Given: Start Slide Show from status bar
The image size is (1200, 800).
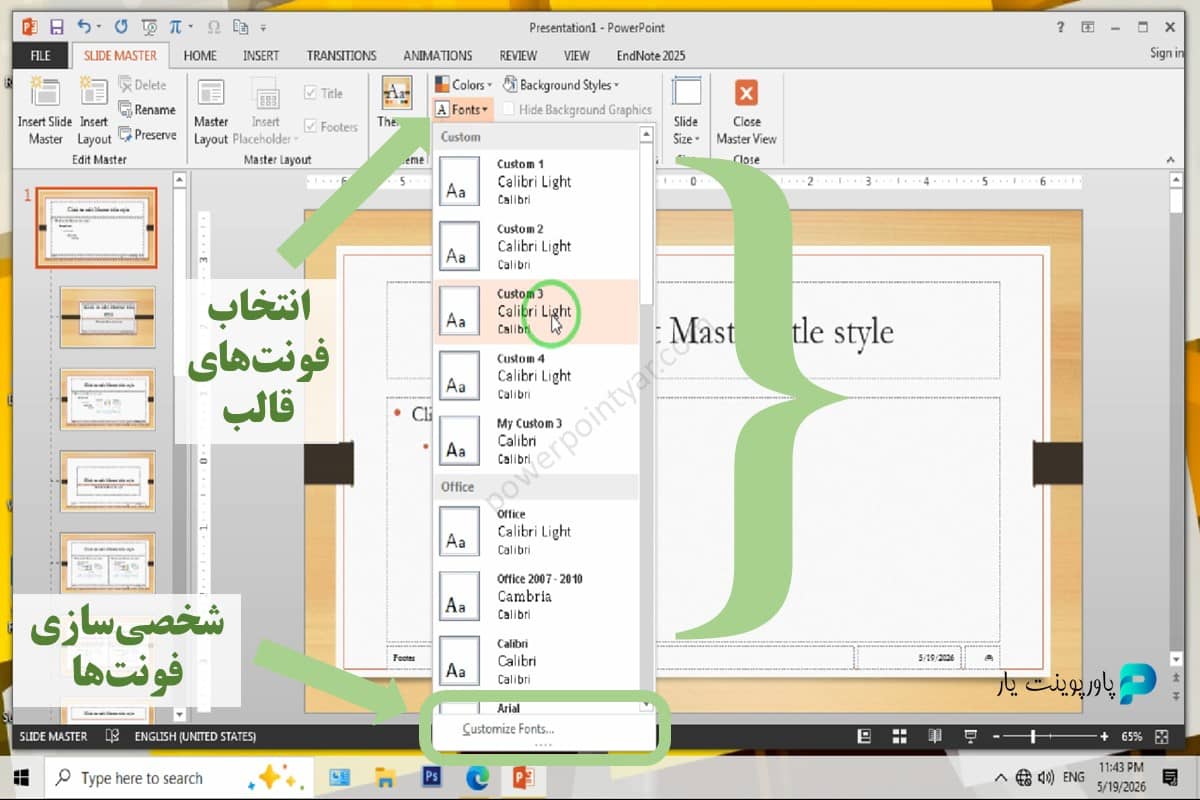Looking at the screenshot, I should (x=969, y=736).
